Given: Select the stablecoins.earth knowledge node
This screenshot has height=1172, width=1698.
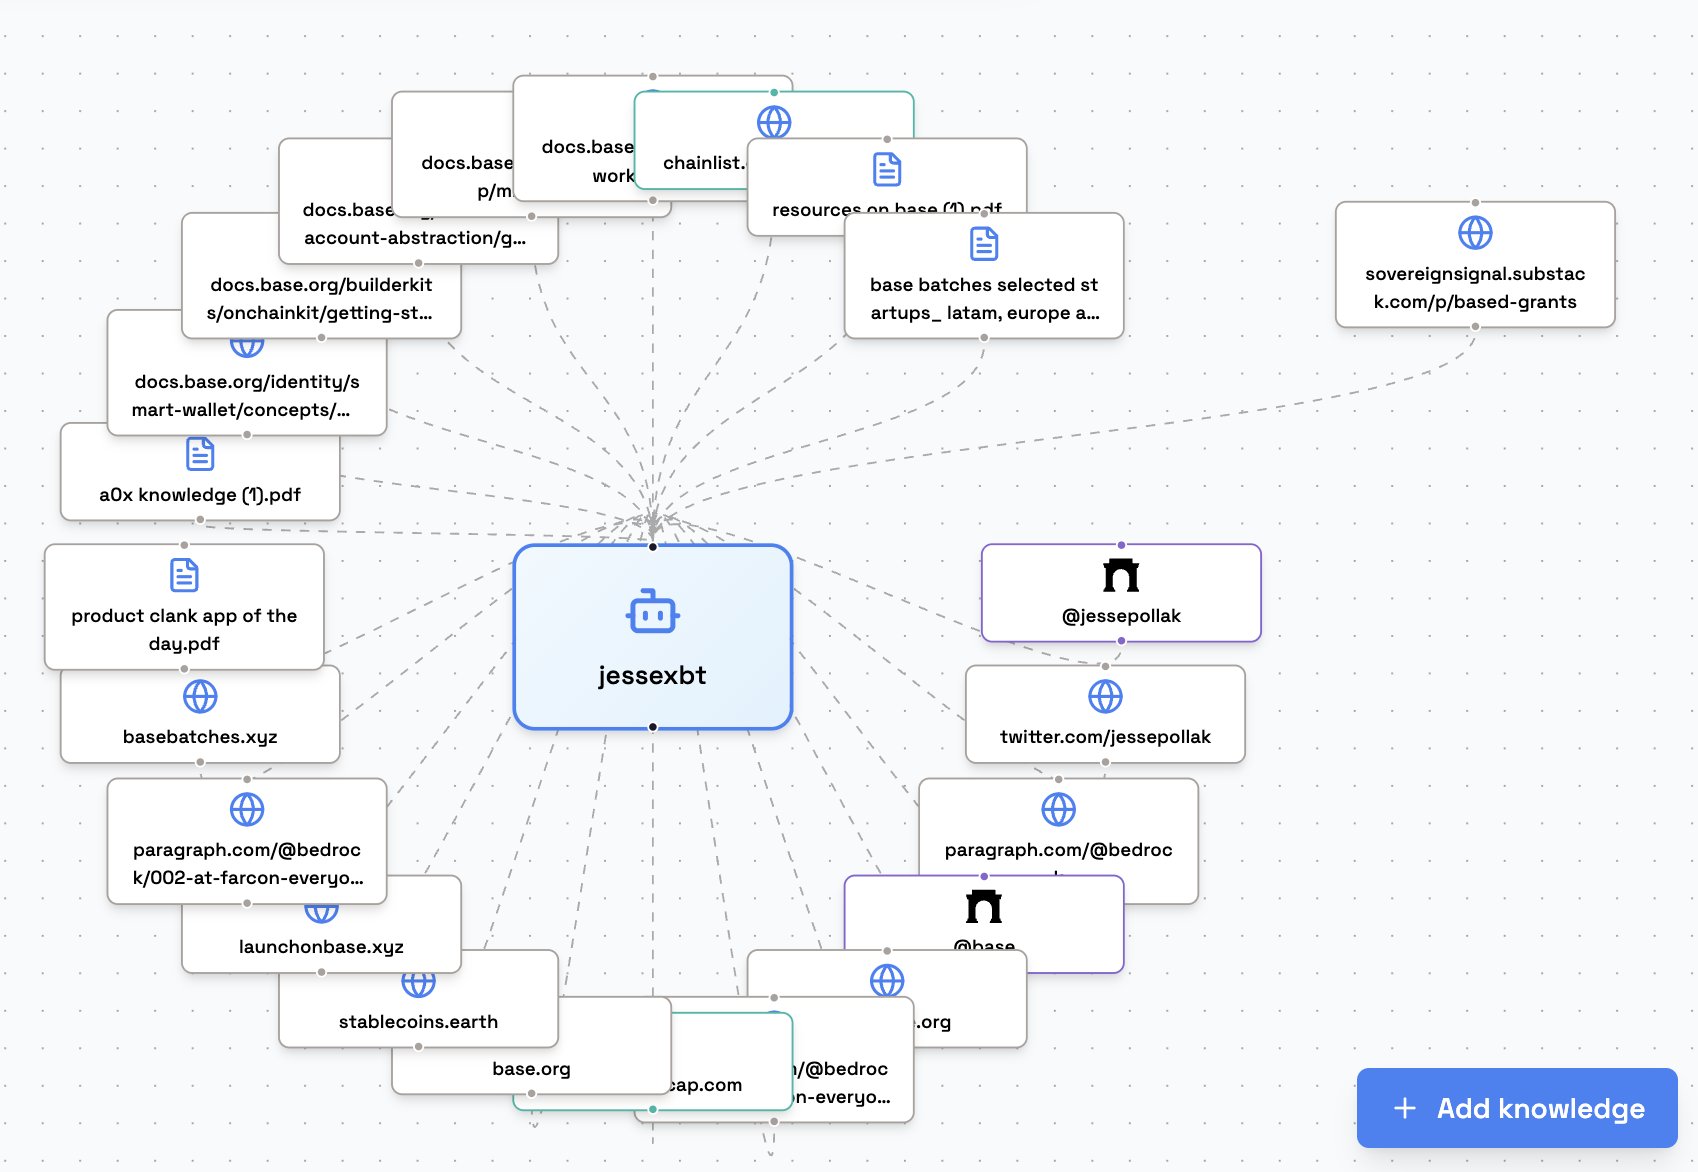Looking at the screenshot, I should 417,1021.
